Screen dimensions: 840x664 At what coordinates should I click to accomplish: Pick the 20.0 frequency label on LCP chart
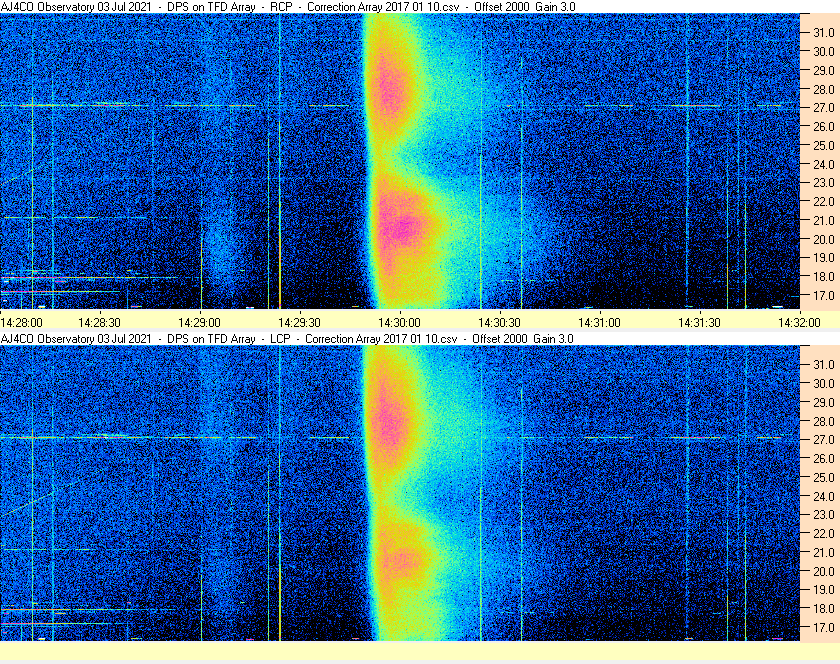[x=824, y=572]
